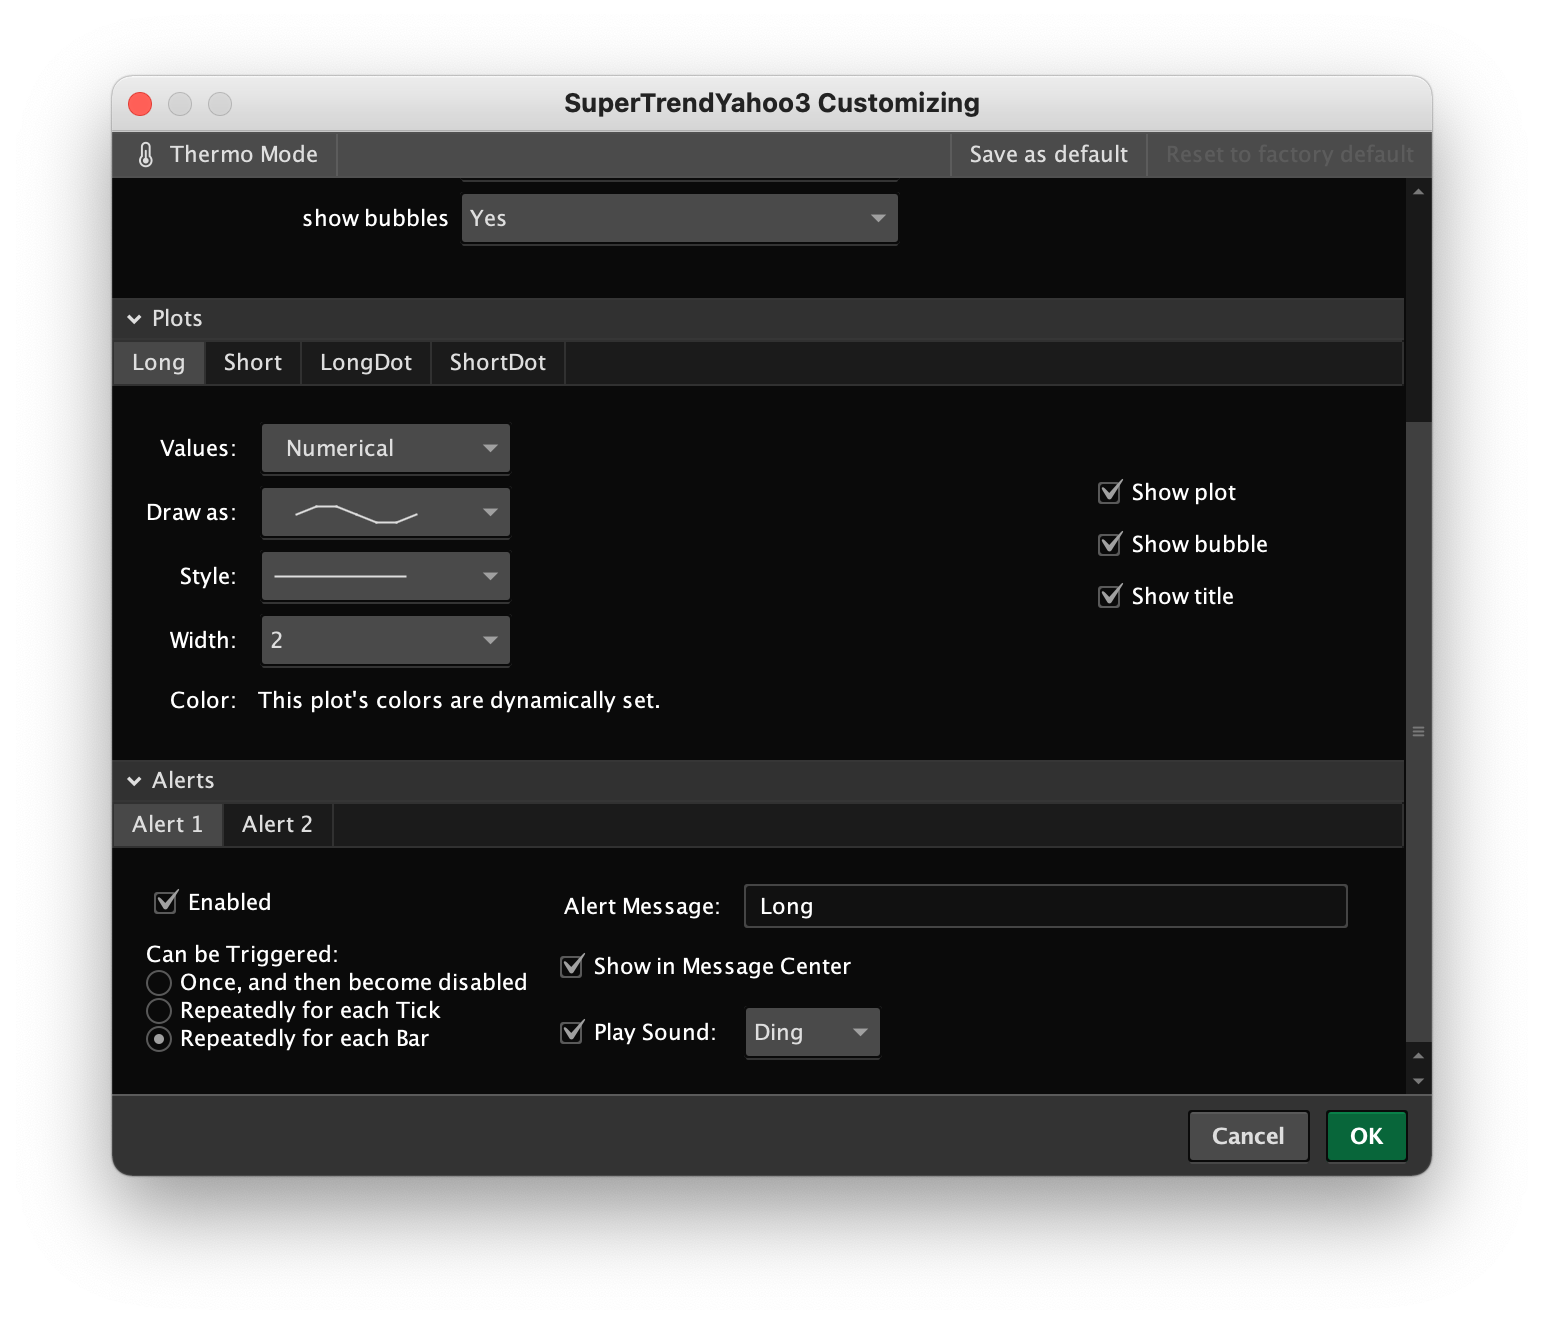Click scrollbar down arrow at bottom
The height and width of the screenshot is (1324, 1544).
pos(1418,1081)
